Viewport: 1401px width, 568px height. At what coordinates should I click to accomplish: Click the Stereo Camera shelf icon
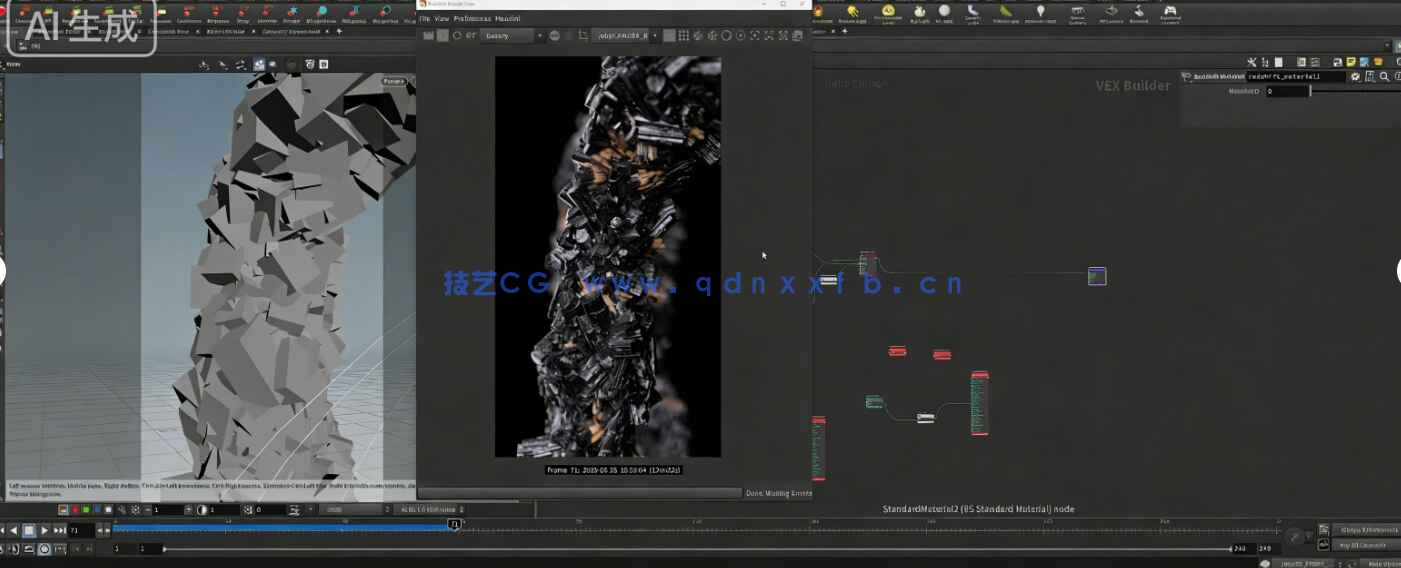[x=1077, y=13]
